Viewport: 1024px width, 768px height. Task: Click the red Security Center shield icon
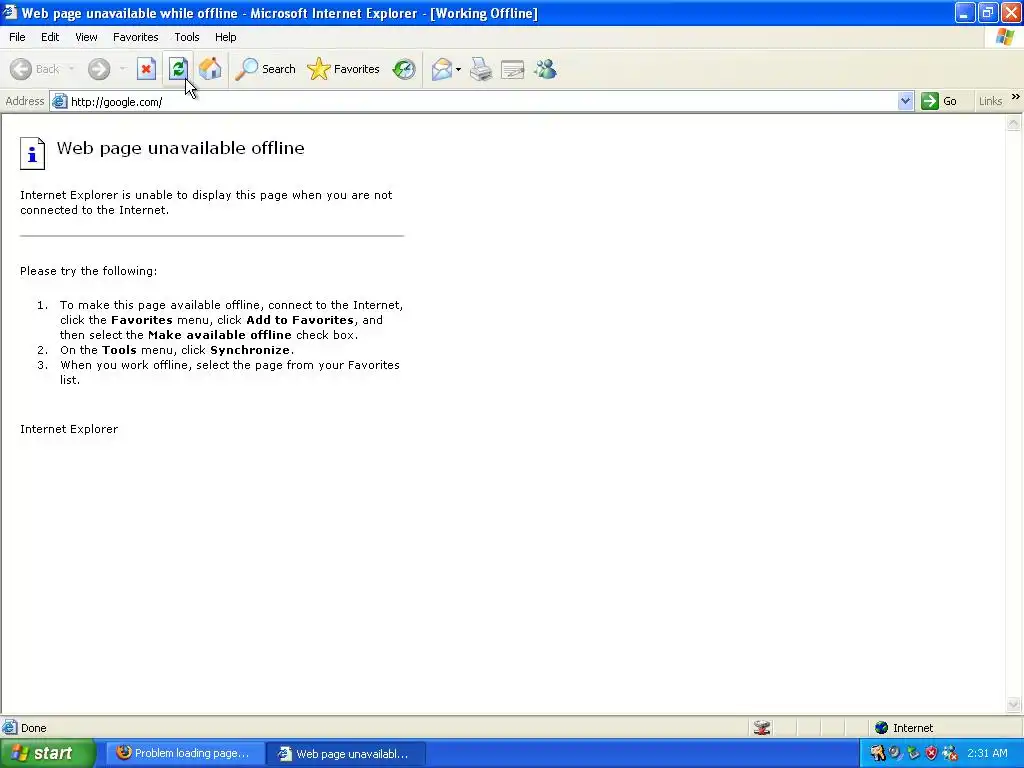click(931, 754)
